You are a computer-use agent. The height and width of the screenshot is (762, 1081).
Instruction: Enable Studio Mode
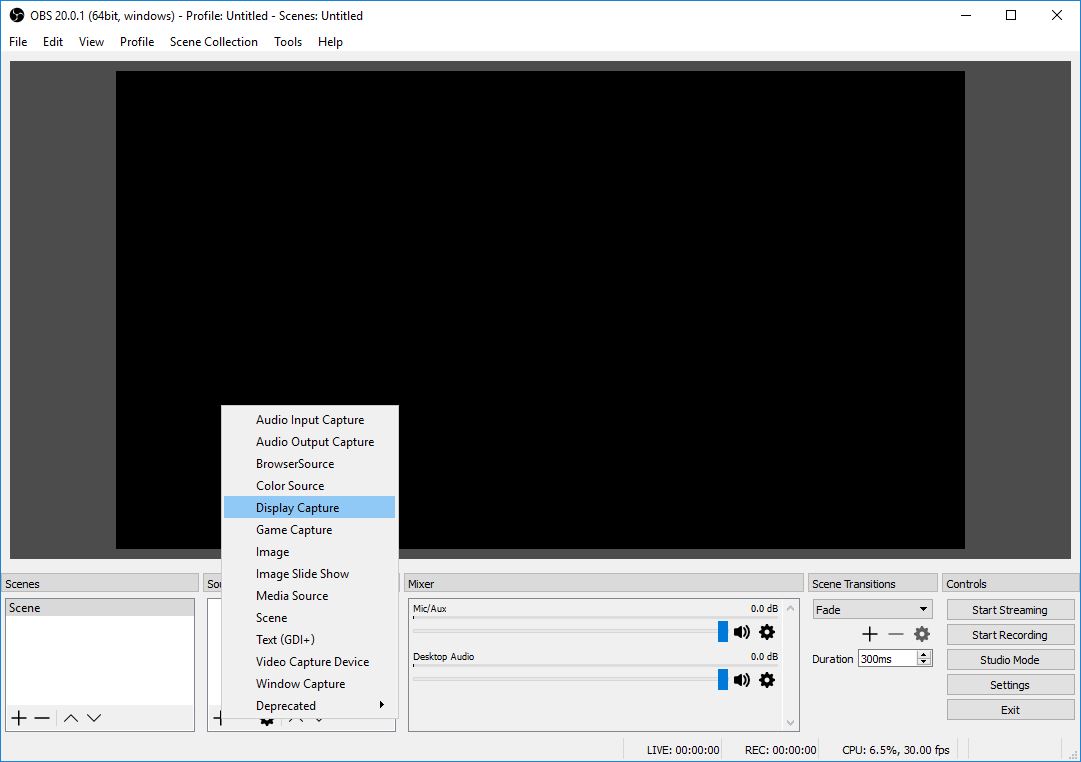(x=1010, y=660)
